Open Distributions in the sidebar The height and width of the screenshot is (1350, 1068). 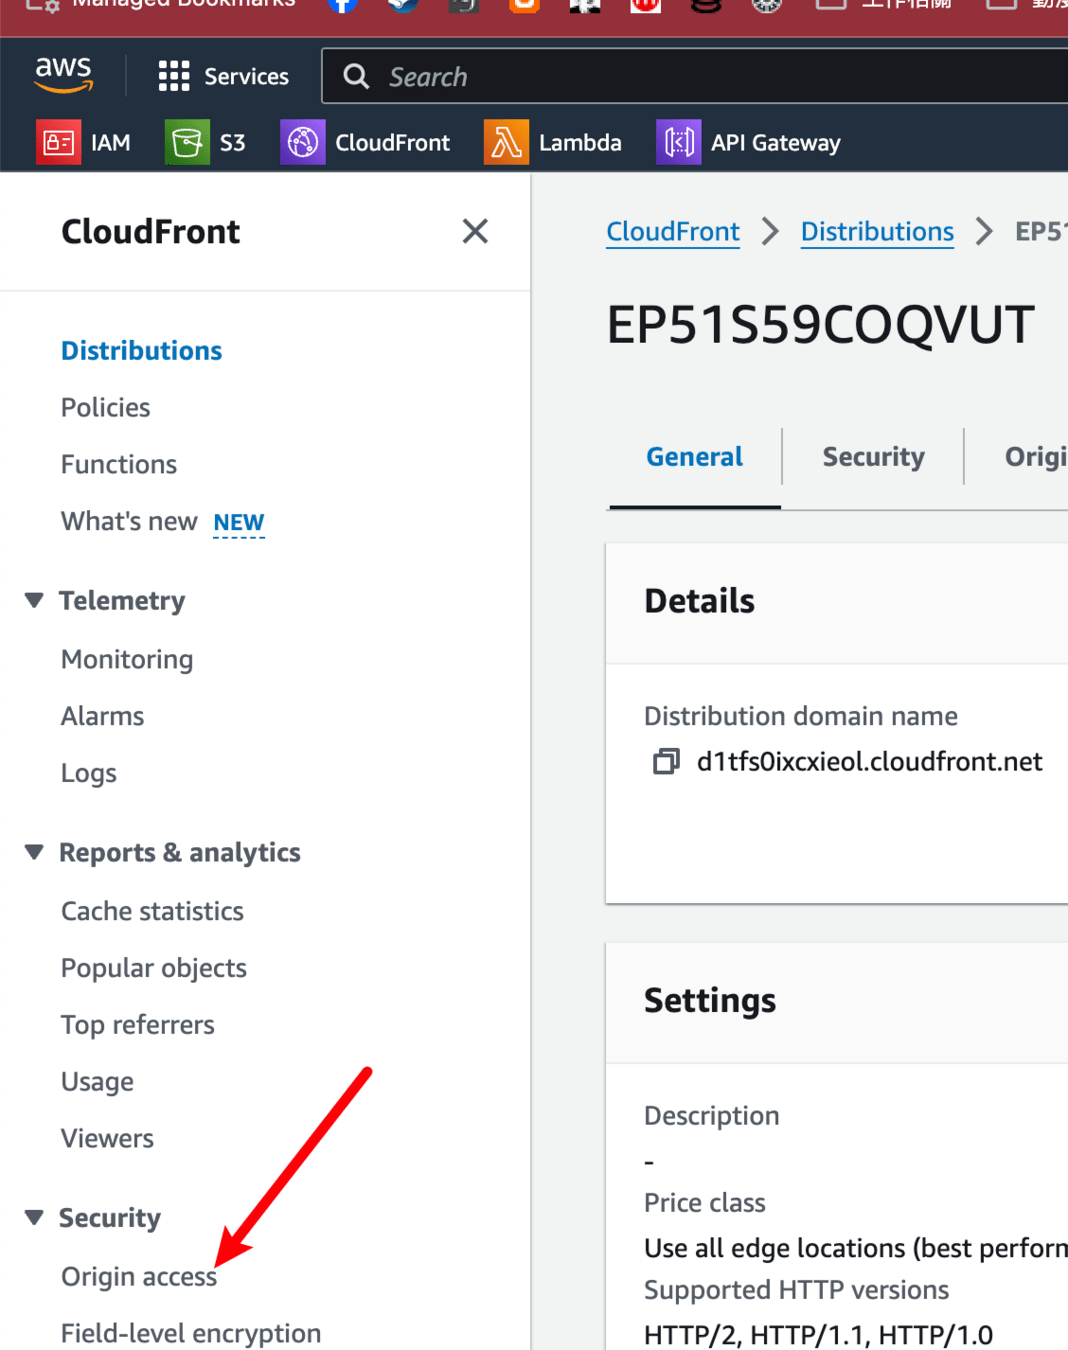pyautogui.click(x=141, y=351)
